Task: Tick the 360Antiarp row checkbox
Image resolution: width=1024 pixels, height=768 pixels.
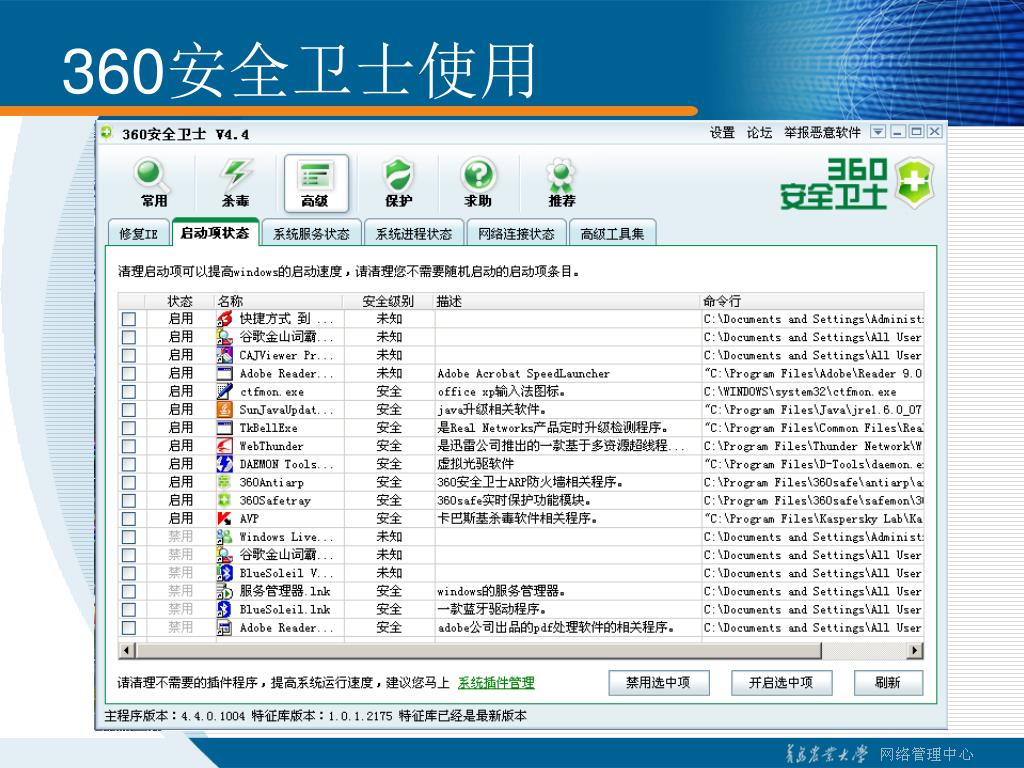Action: 129,482
